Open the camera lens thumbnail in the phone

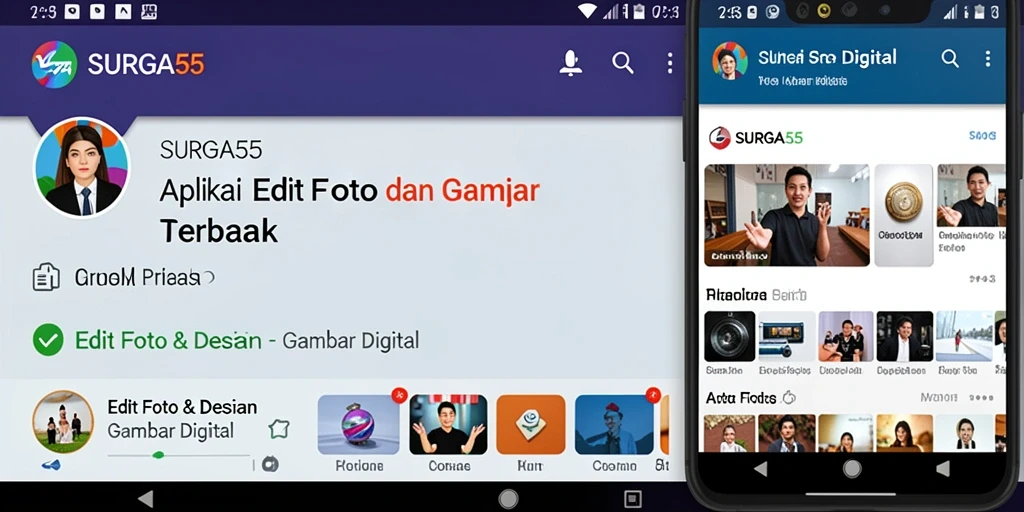[x=729, y=336]
